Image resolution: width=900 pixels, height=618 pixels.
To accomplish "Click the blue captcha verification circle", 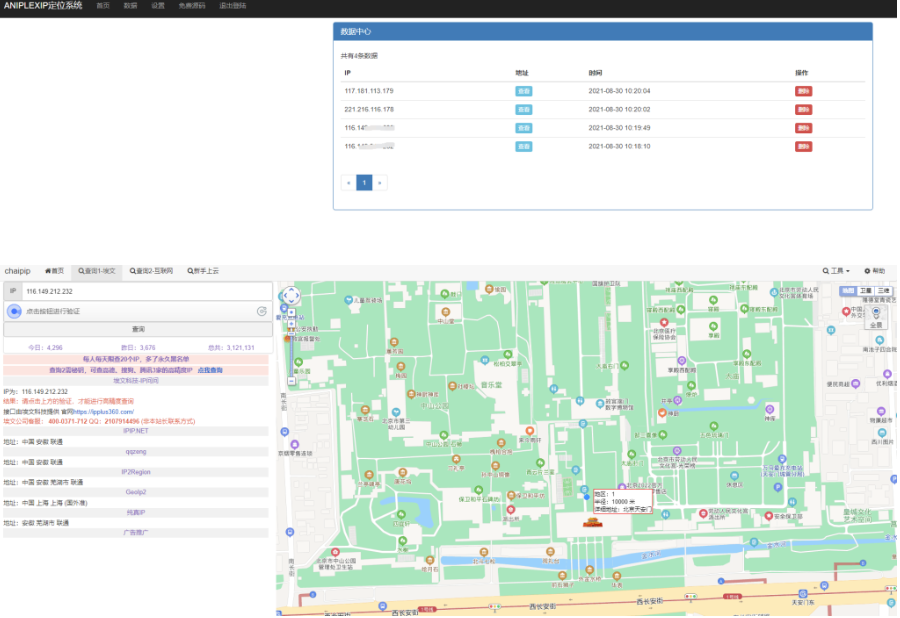I will (15, 311).
